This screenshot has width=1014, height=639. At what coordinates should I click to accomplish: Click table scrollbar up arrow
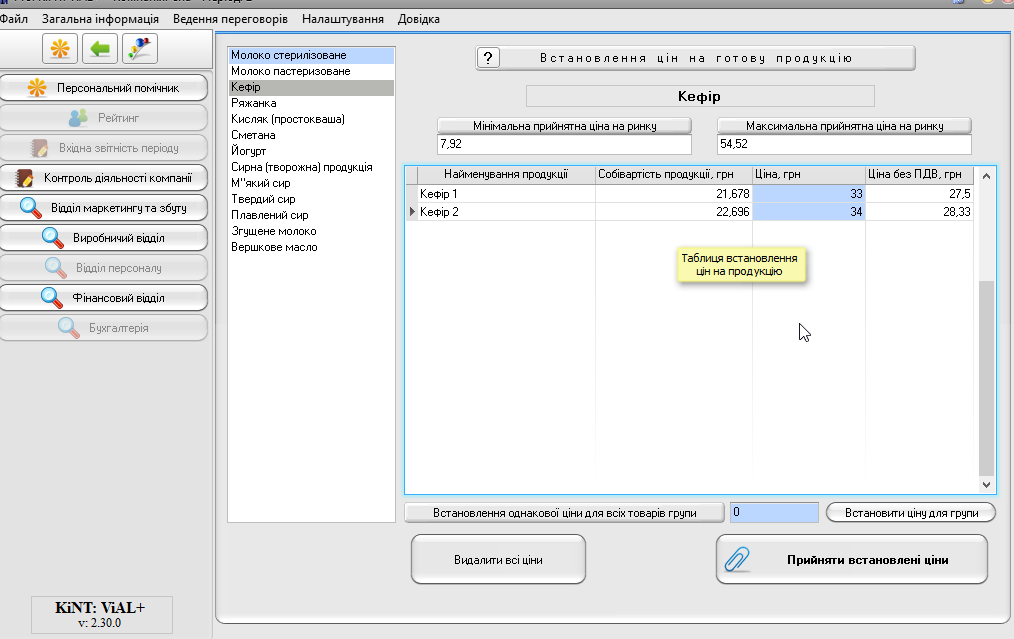point(986,175)
